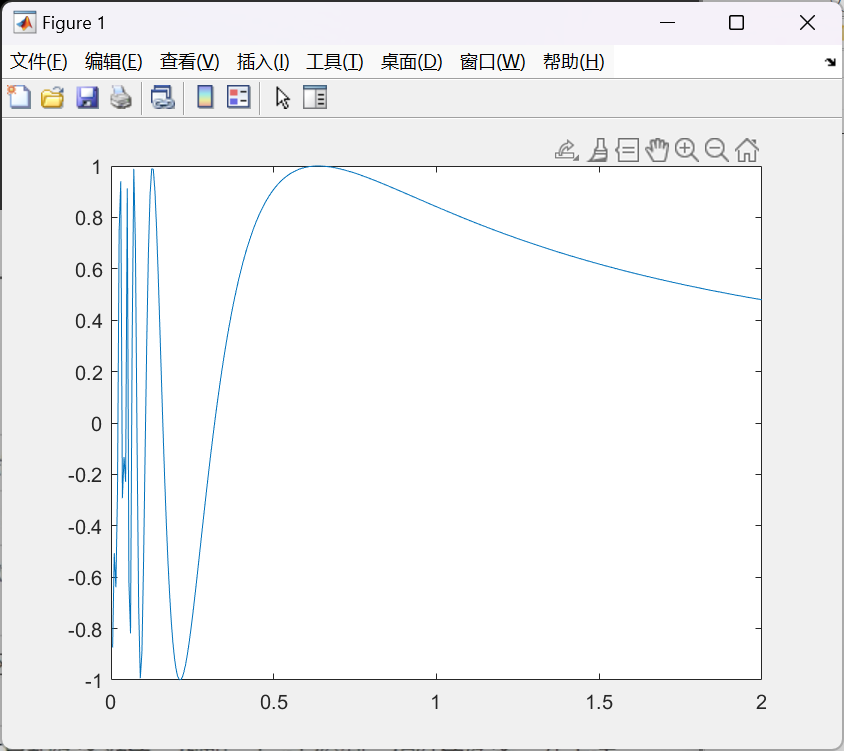
Task: Select the Zoom In magnifier
Action: click(686, 150)
